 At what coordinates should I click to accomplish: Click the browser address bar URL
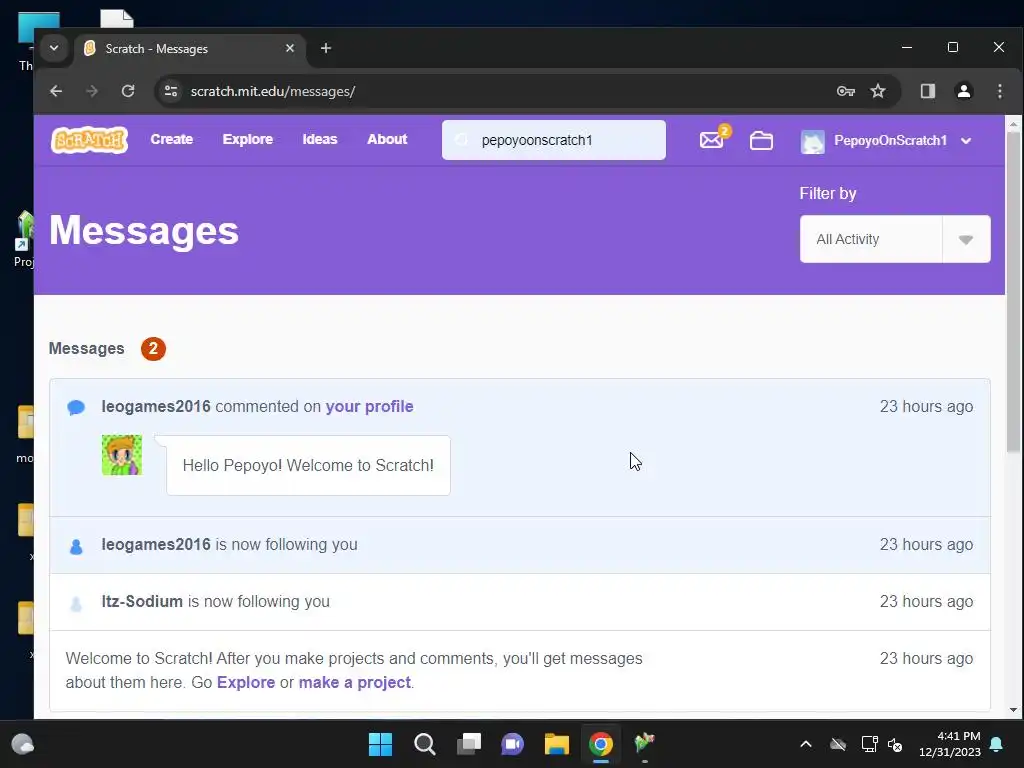273,91
